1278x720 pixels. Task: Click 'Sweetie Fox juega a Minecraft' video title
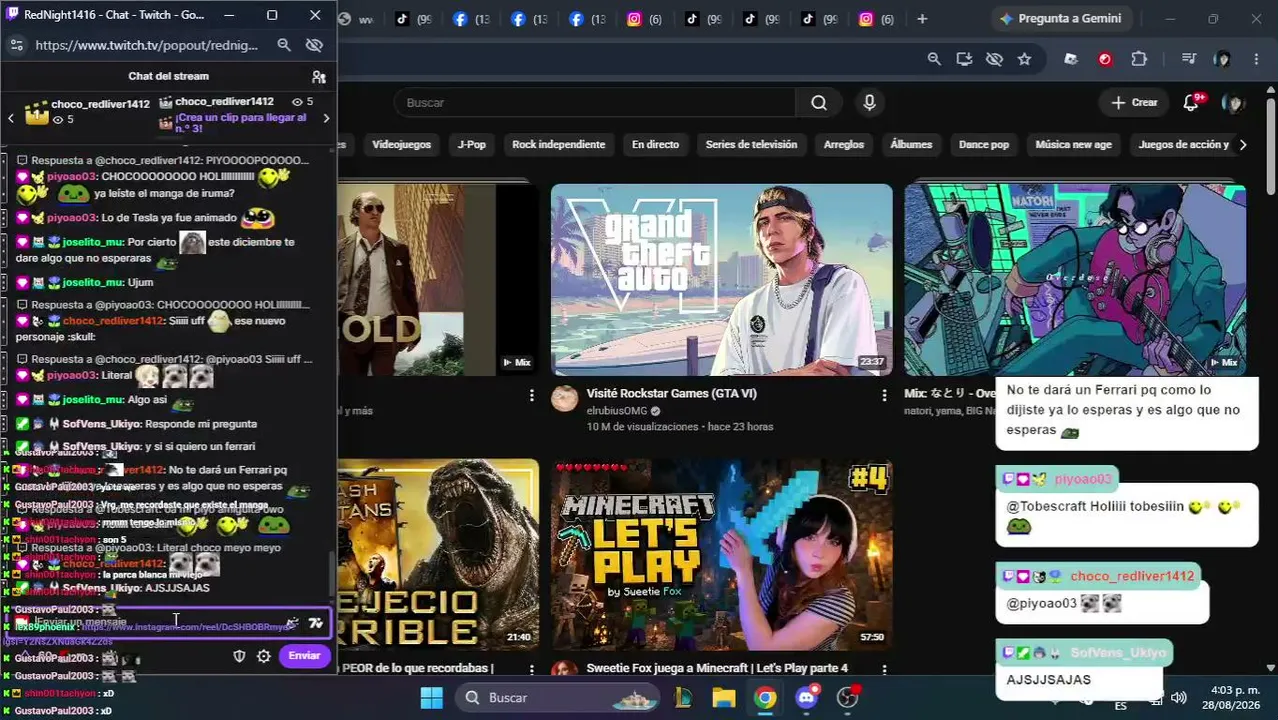(x=717, y=668)
